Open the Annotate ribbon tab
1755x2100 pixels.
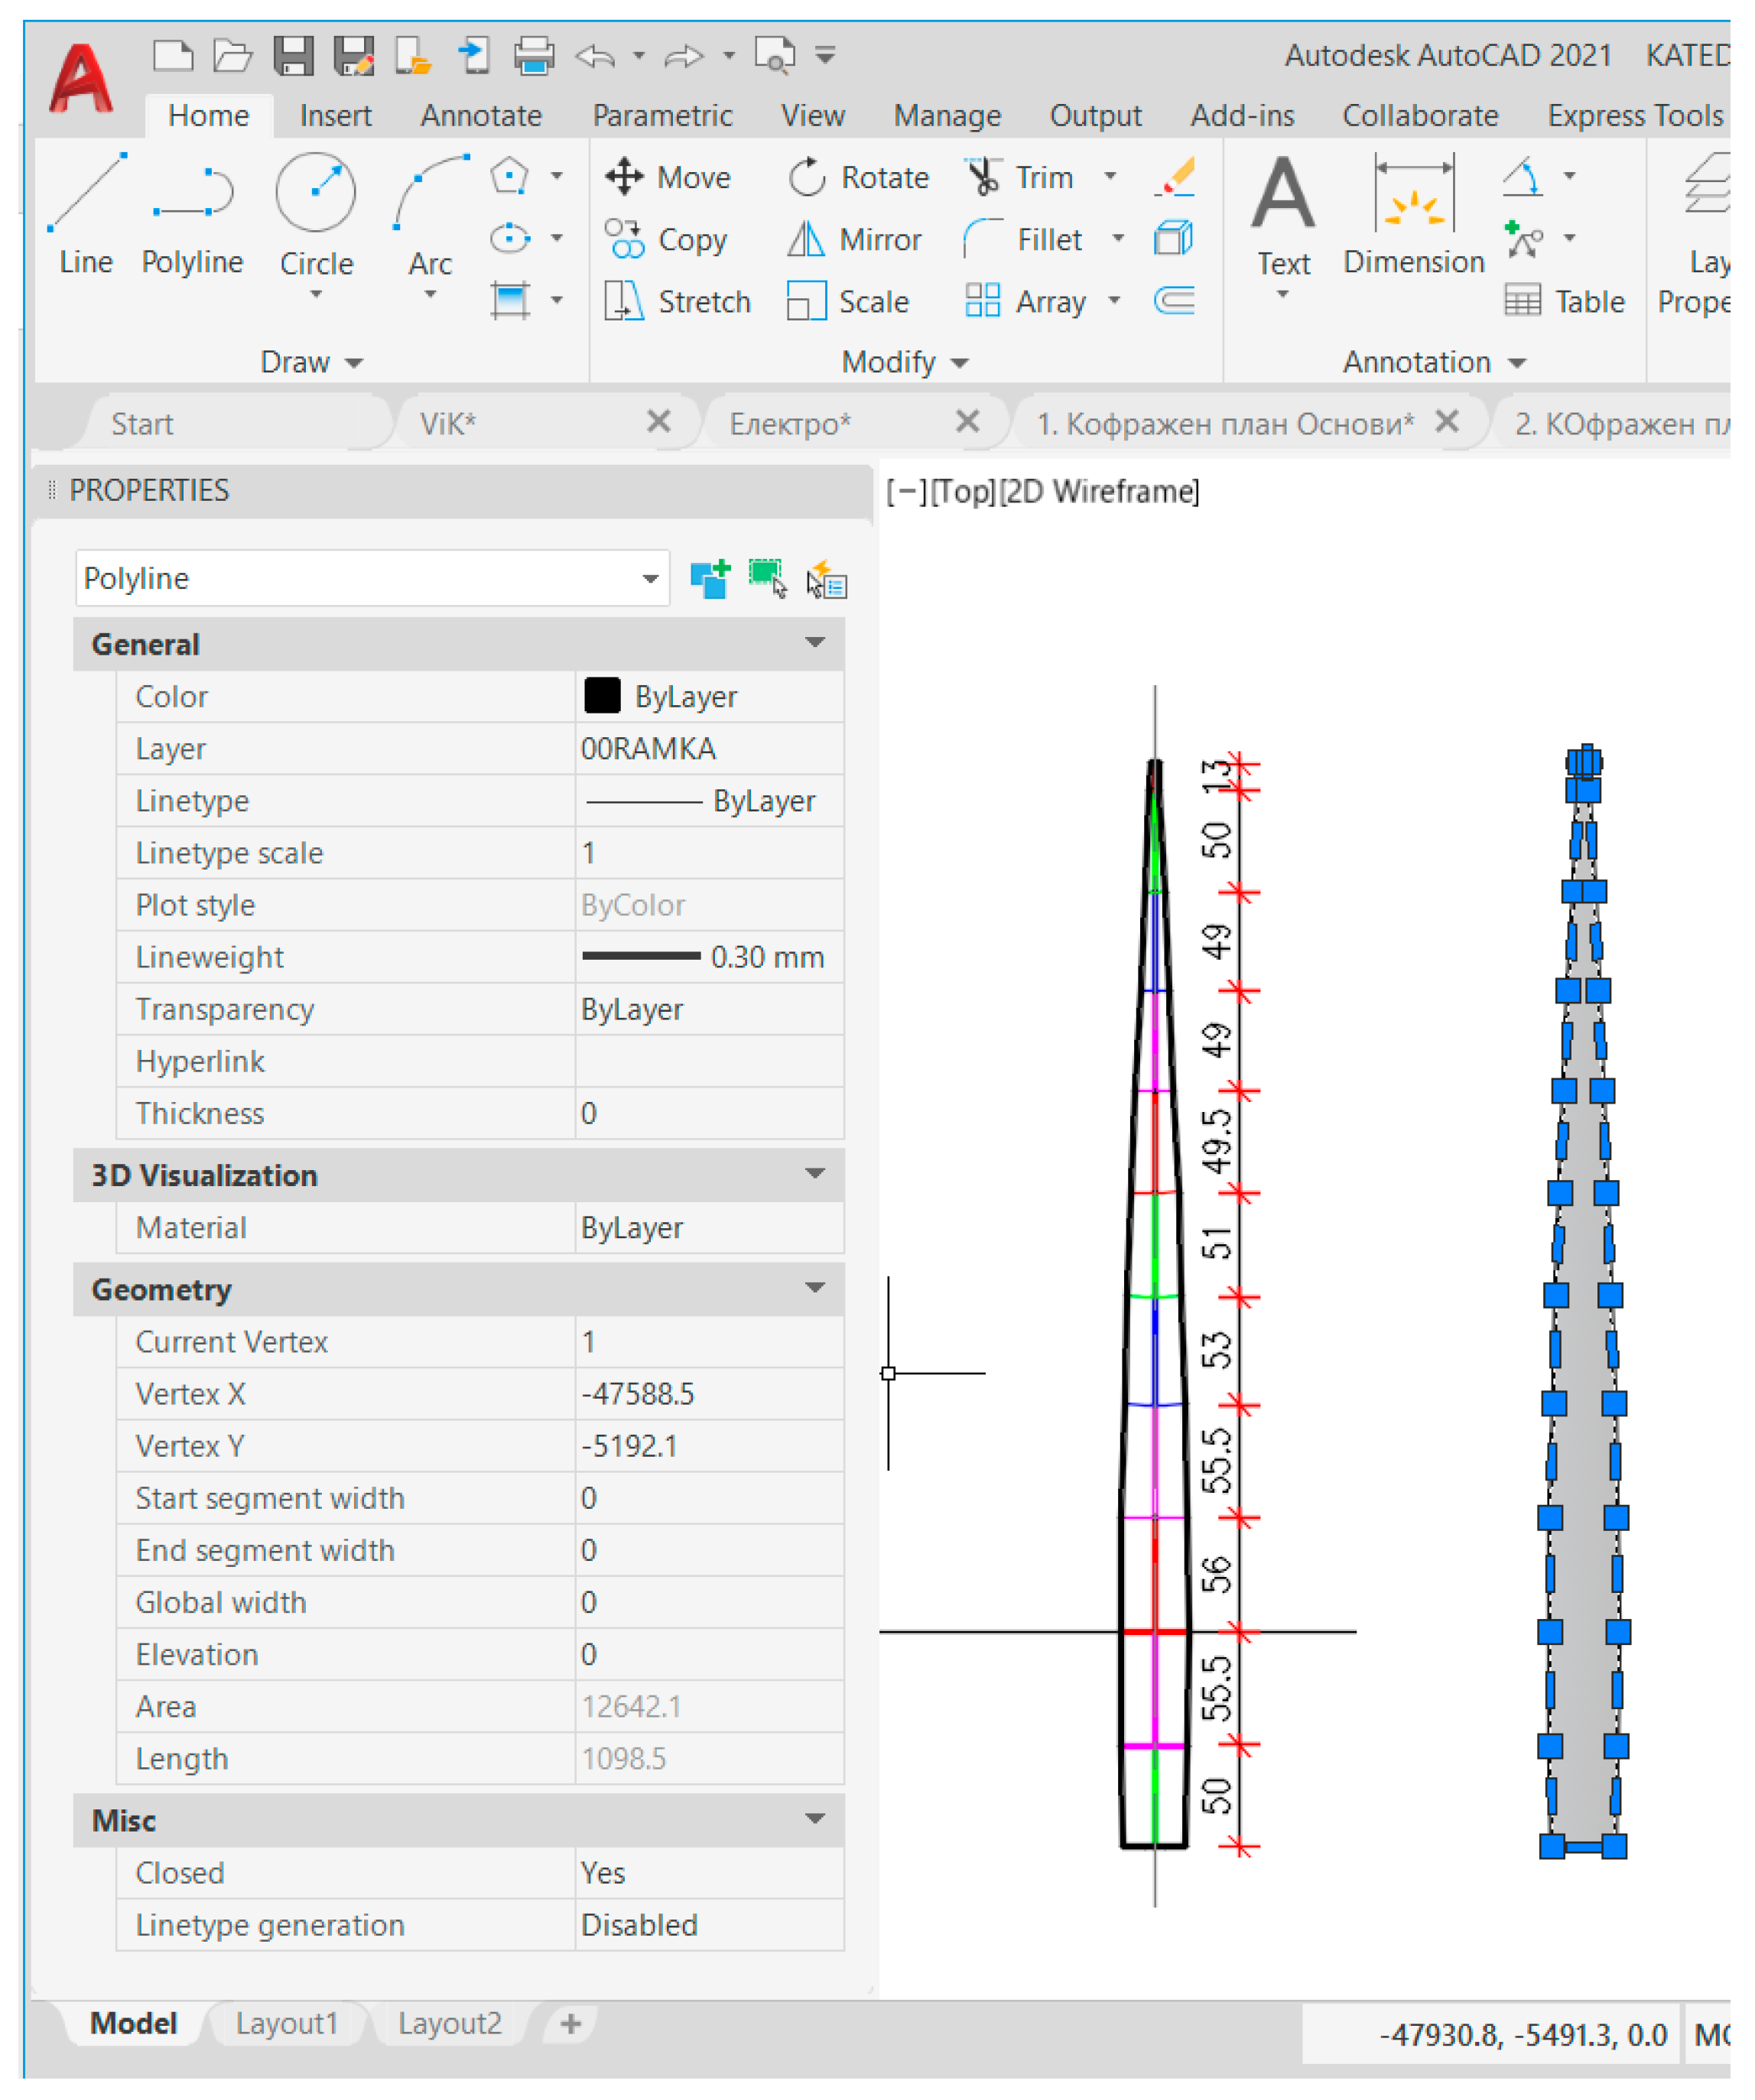click(481, 116)
